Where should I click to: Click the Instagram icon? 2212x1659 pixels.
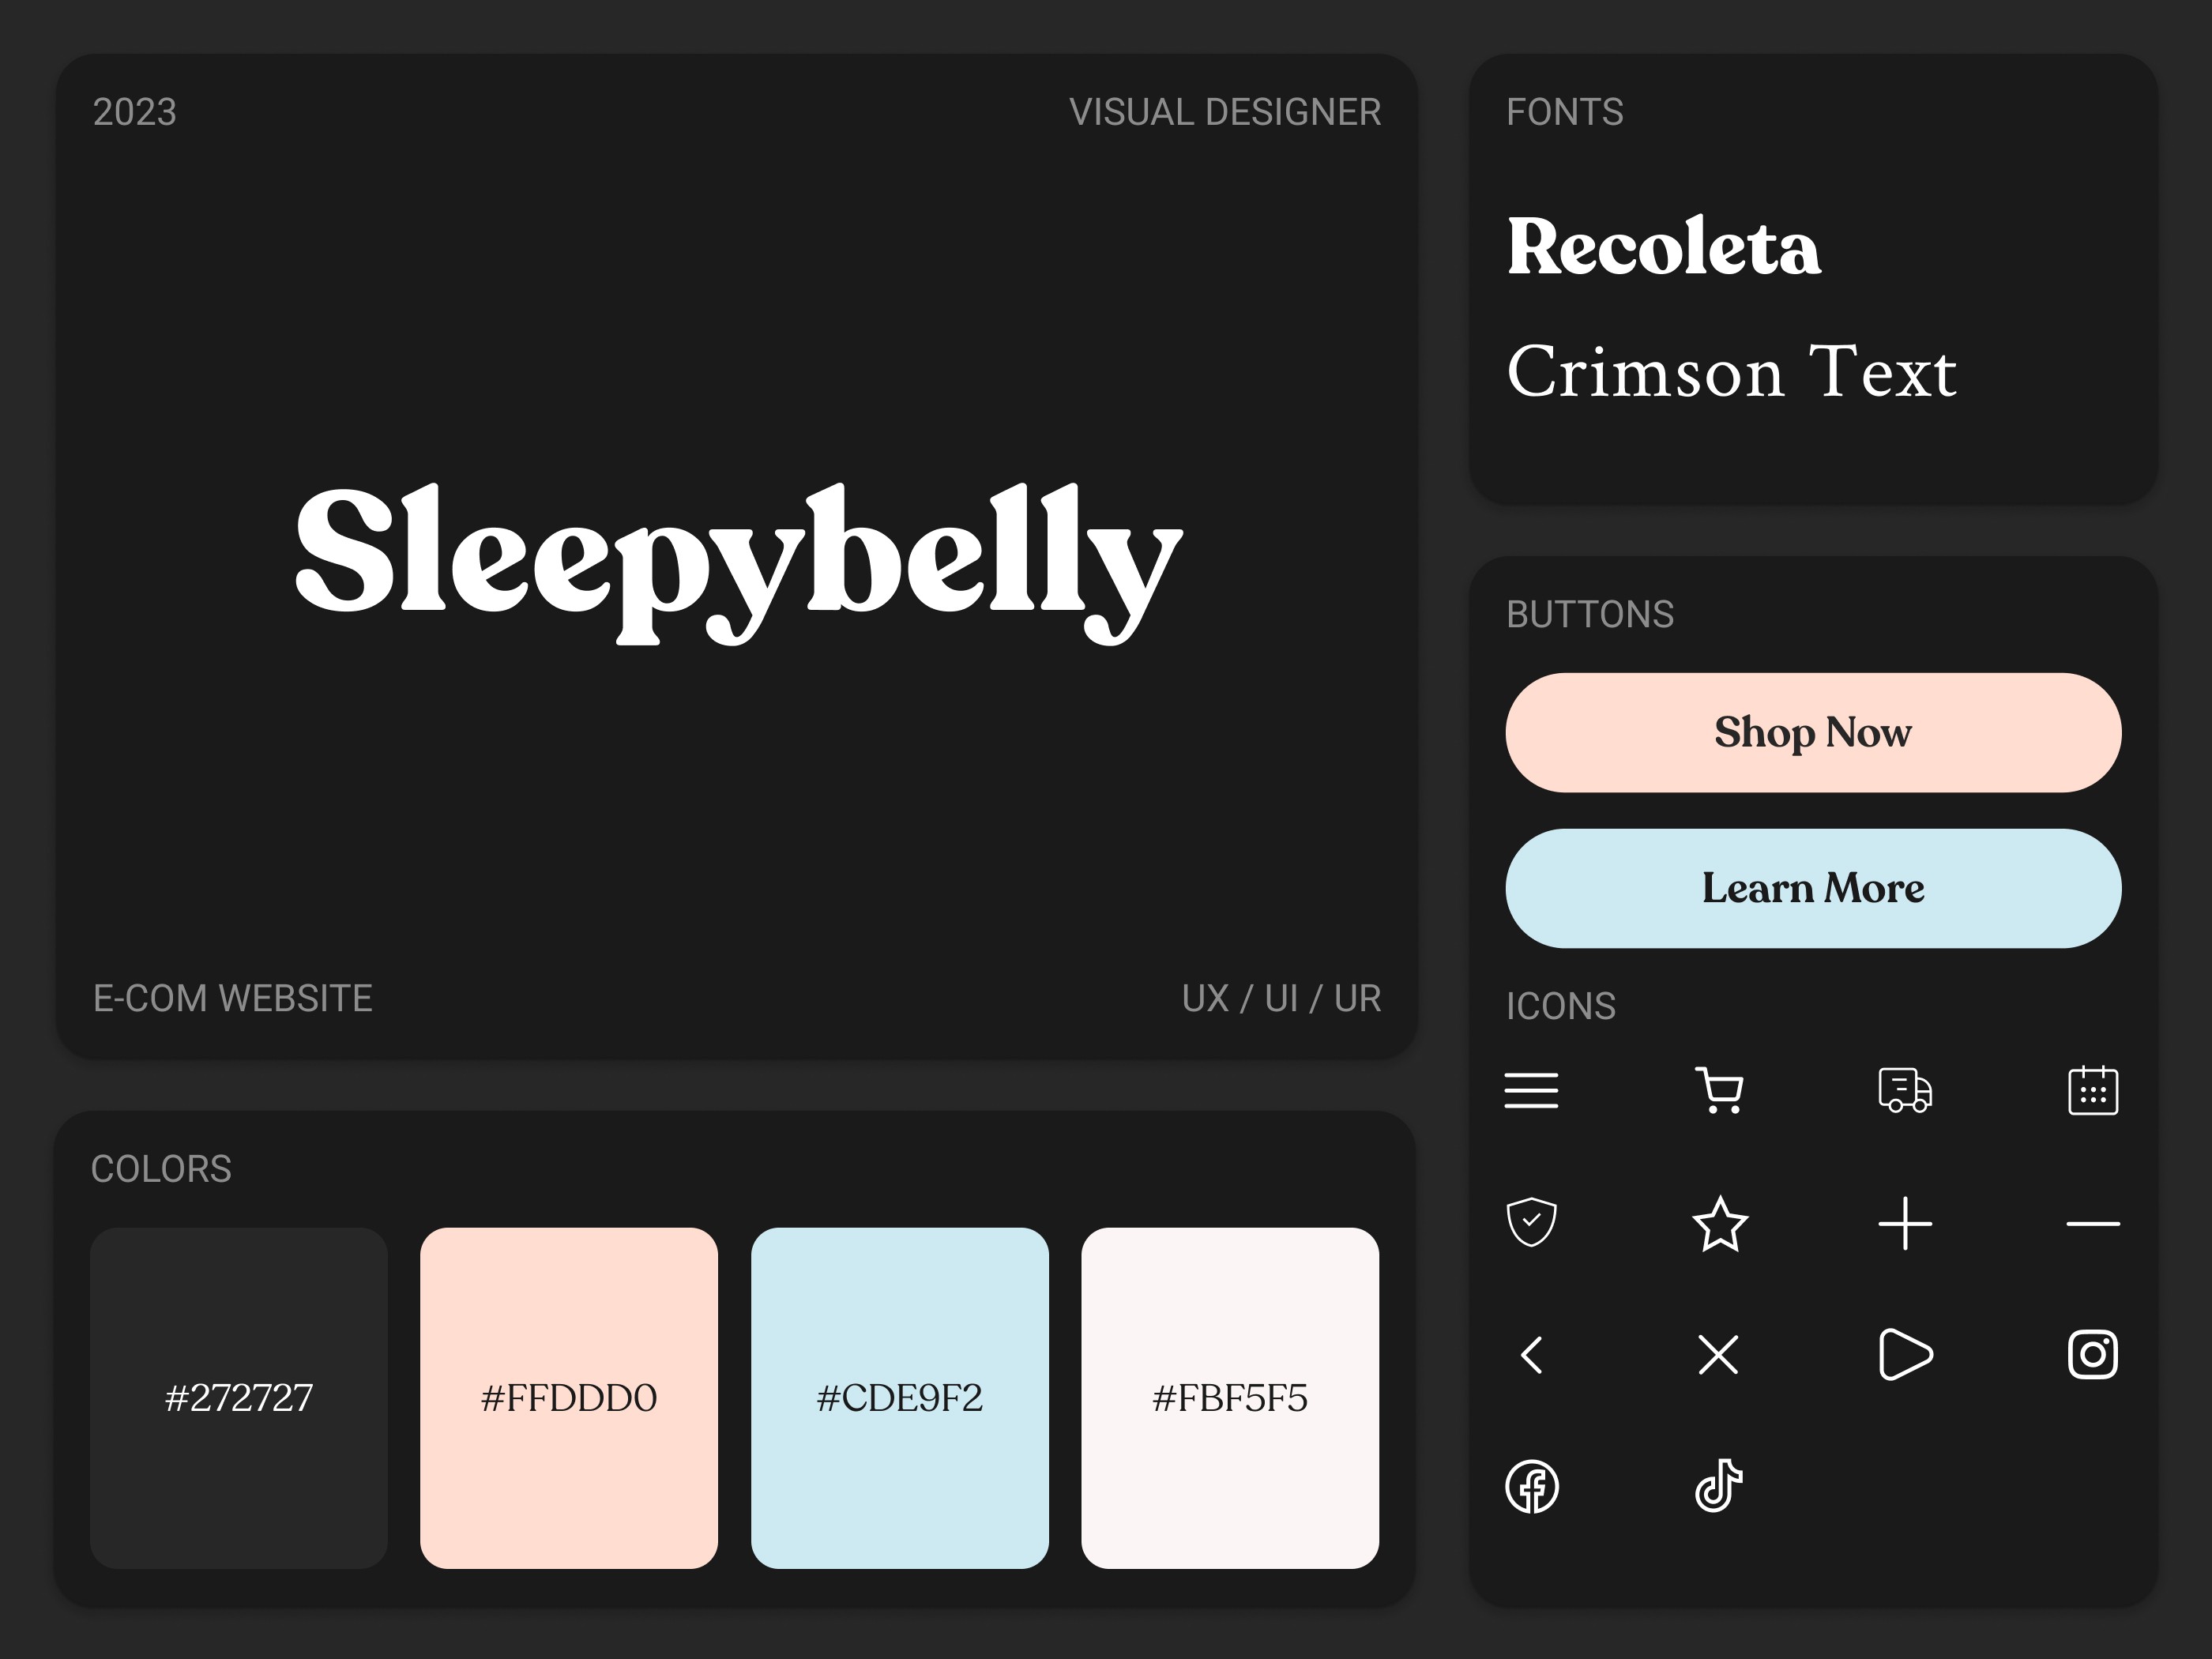(x=2092, y=1355)
